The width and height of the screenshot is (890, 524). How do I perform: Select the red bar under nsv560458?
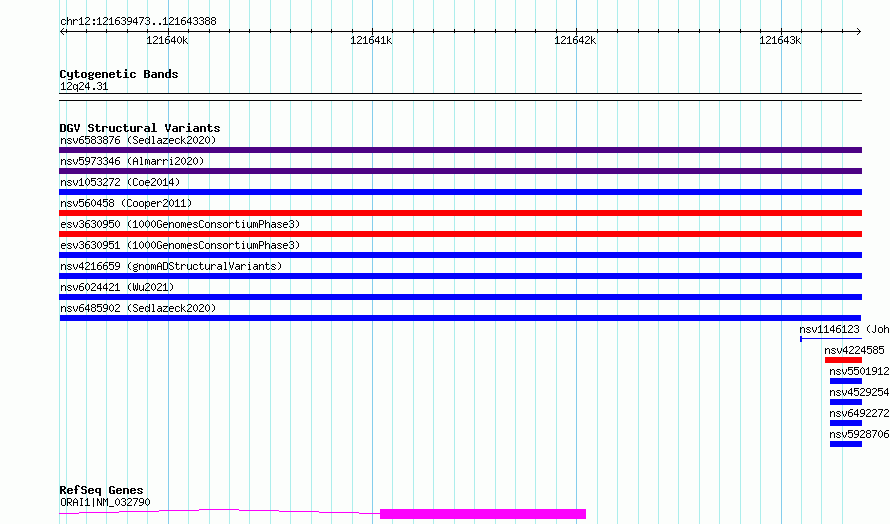coord(460,213)
